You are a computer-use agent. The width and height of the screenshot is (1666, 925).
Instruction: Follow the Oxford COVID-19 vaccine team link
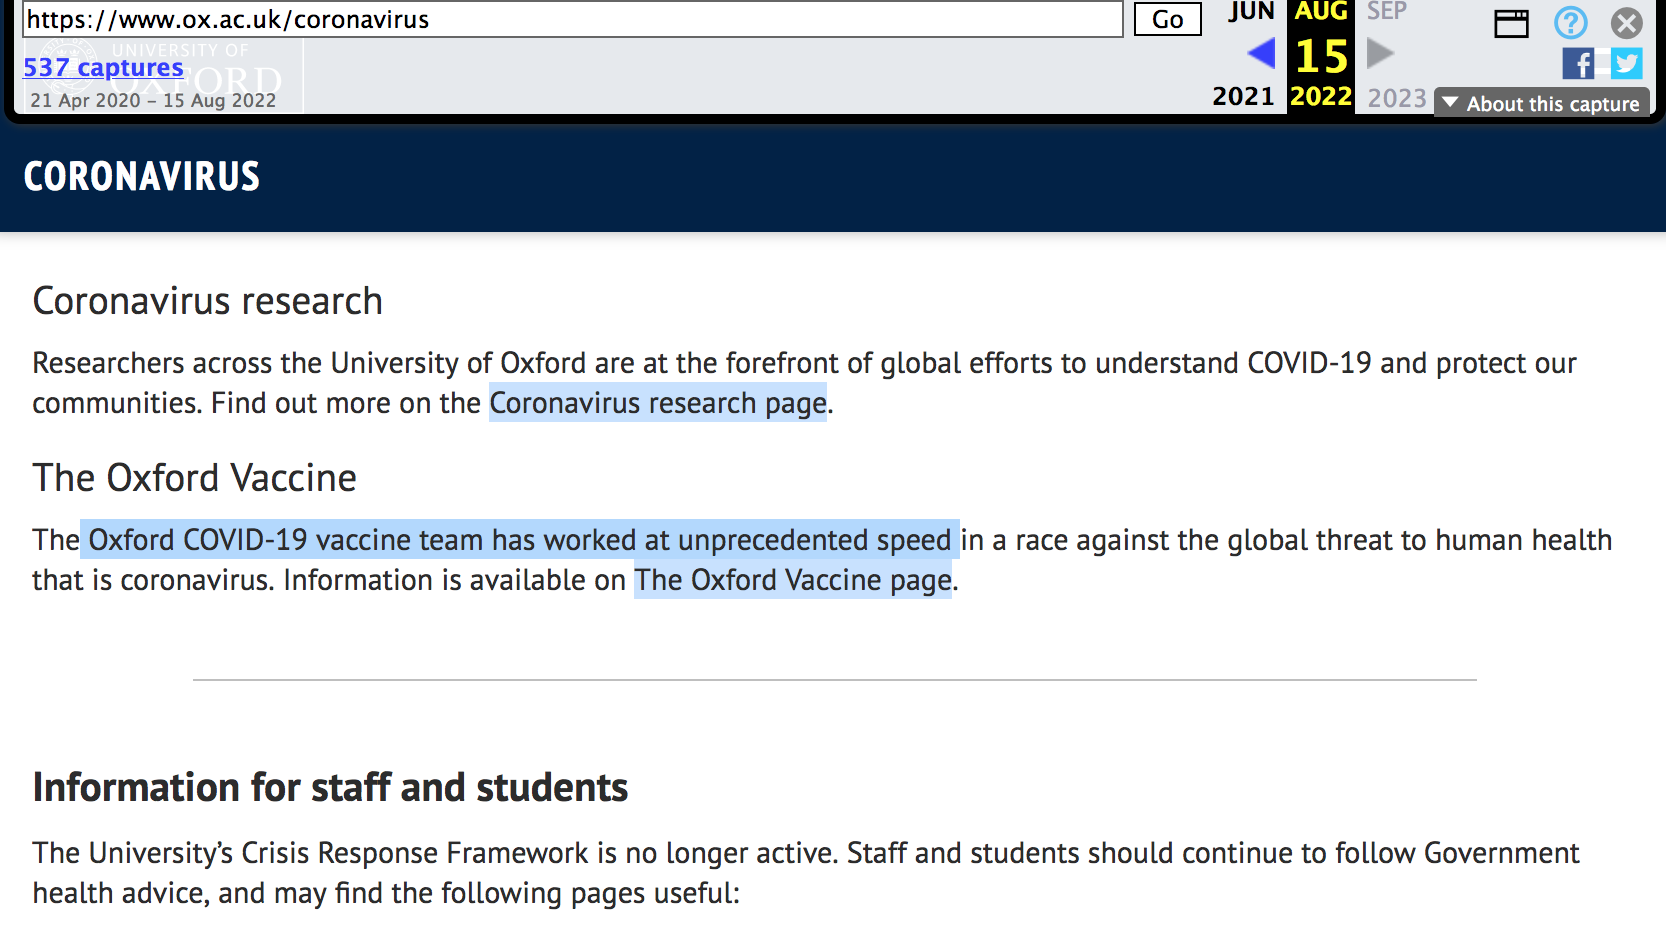click(x=519, y=540)
